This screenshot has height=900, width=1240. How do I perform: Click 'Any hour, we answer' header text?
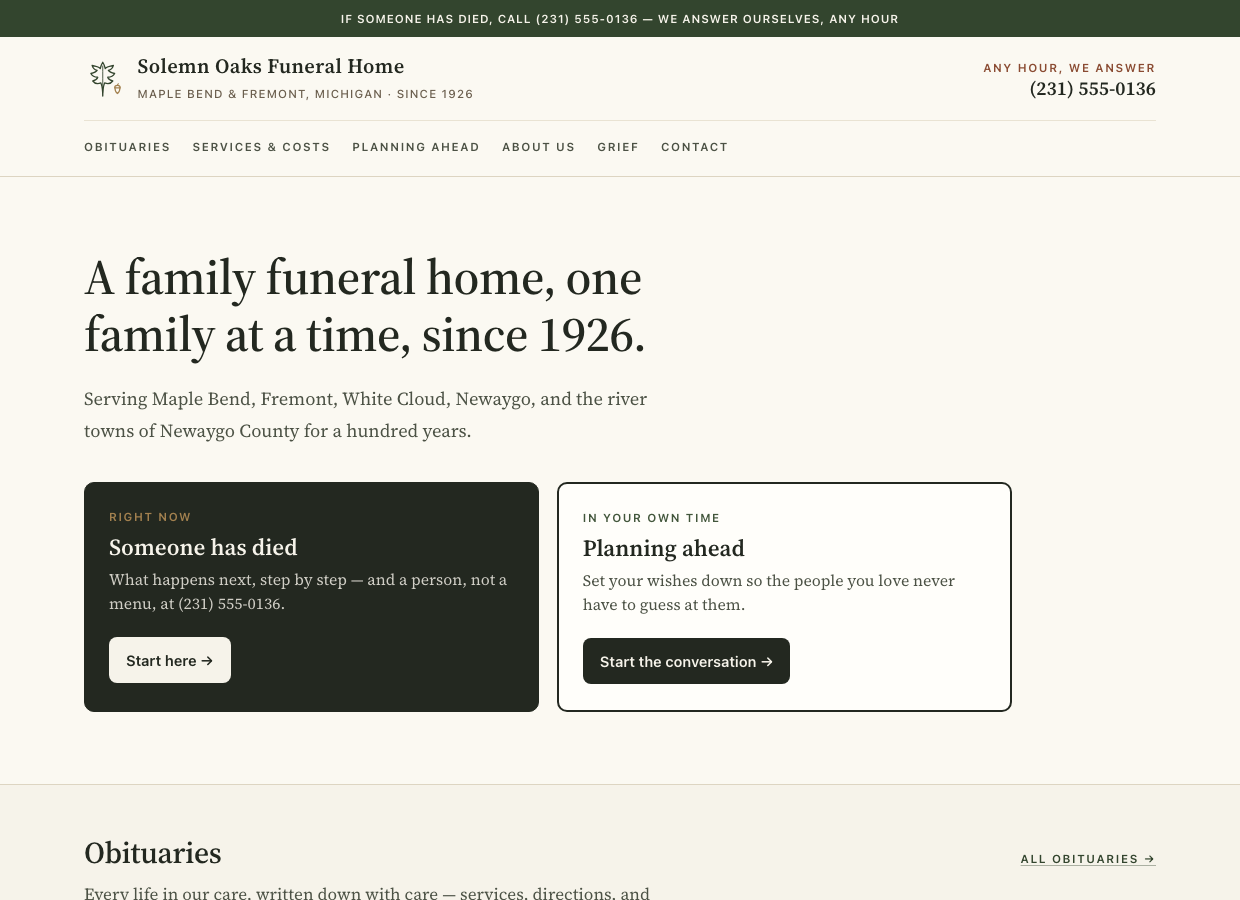(1069, 68)
